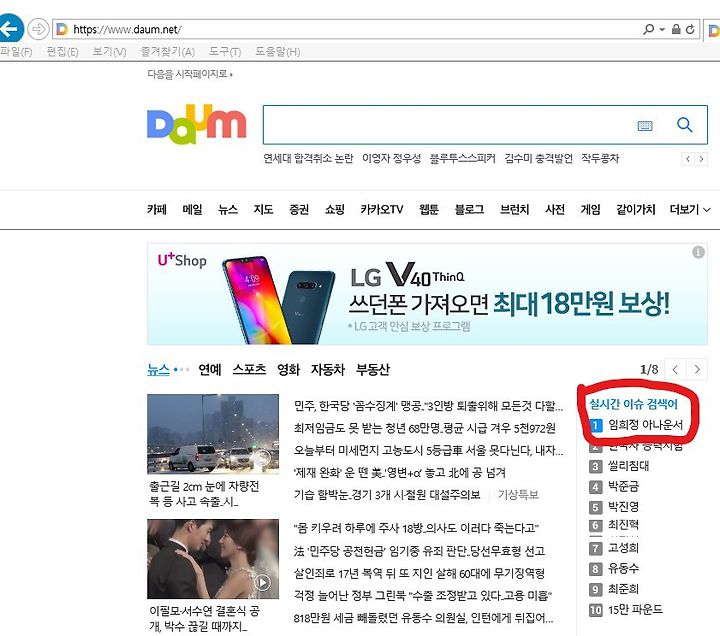Go to the 게임 service

(590, 209)
